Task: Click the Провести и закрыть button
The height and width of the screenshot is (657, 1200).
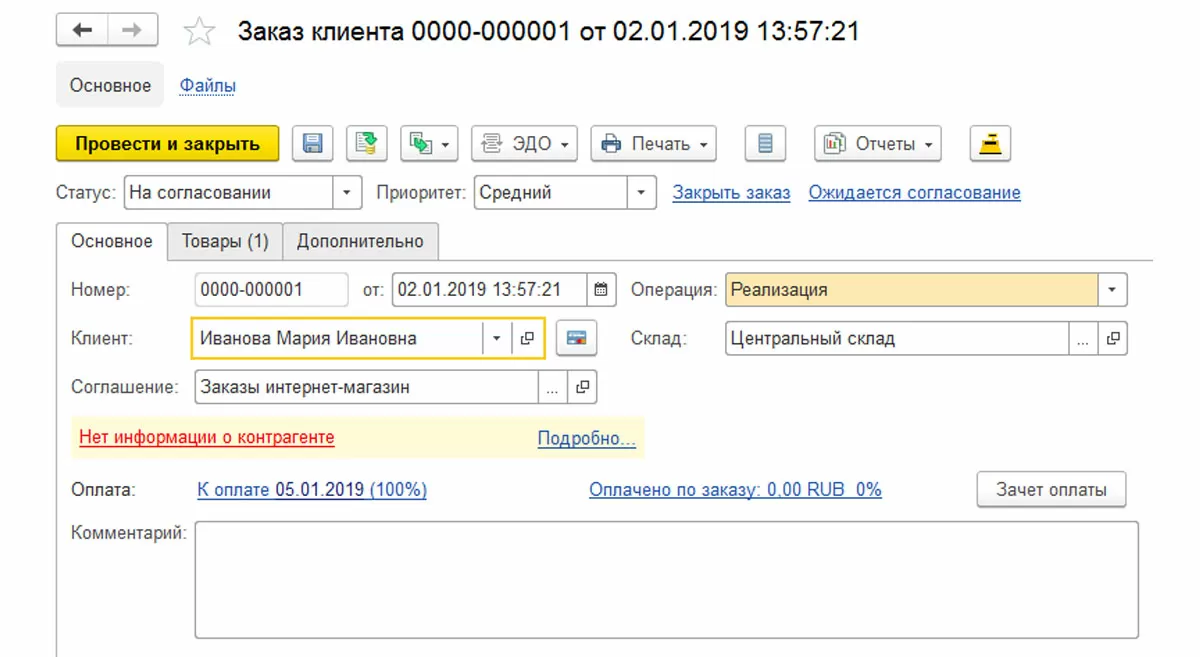Action: point(167,144)
